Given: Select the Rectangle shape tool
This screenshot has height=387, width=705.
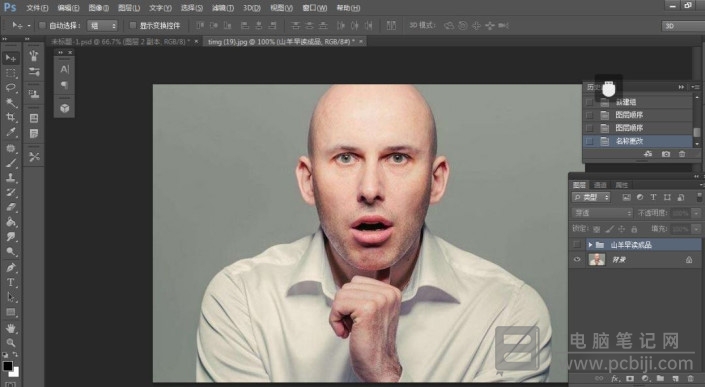Looking at the screenshot, I should [10, 312].
